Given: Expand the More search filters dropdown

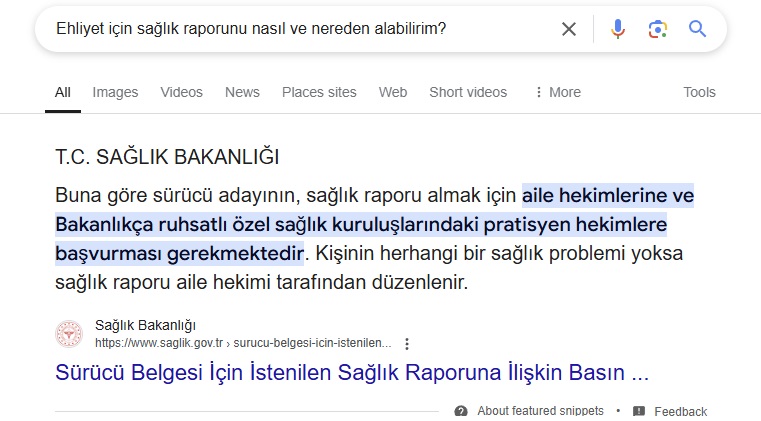Looking at the screenshot, I should coord(557,92).
